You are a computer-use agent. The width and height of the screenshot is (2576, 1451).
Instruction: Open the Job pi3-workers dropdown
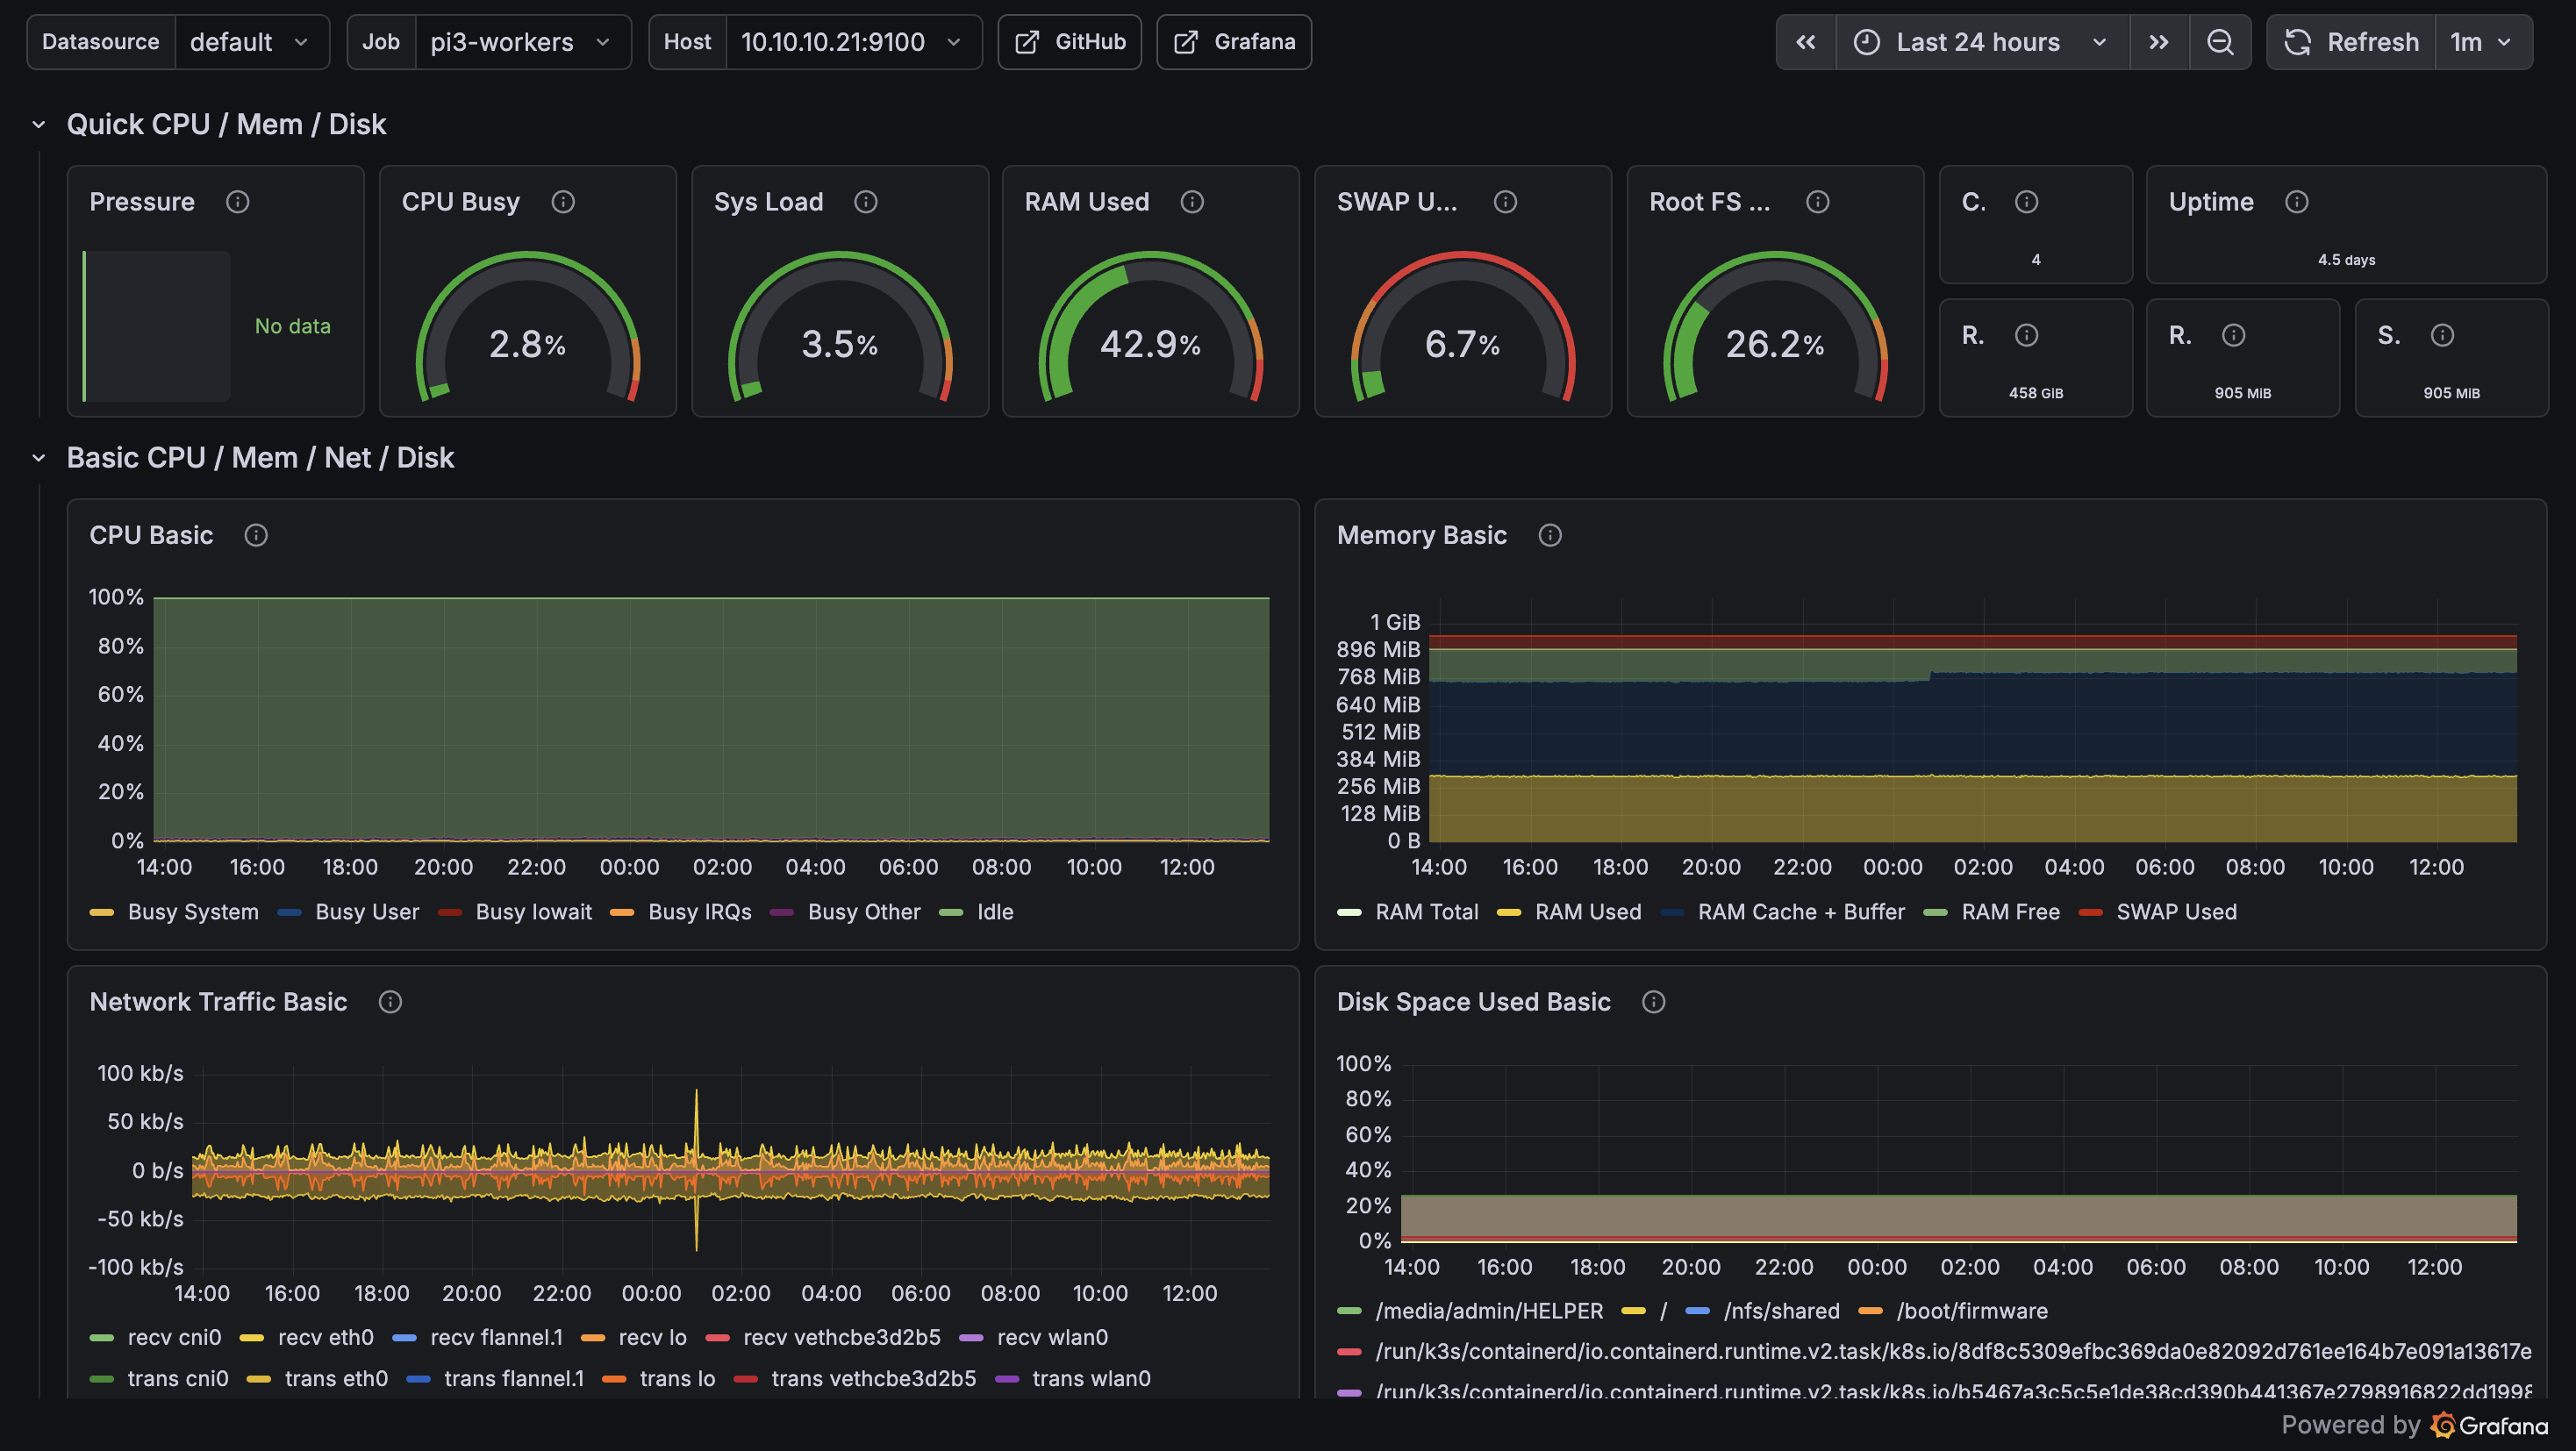click(522, 42)
